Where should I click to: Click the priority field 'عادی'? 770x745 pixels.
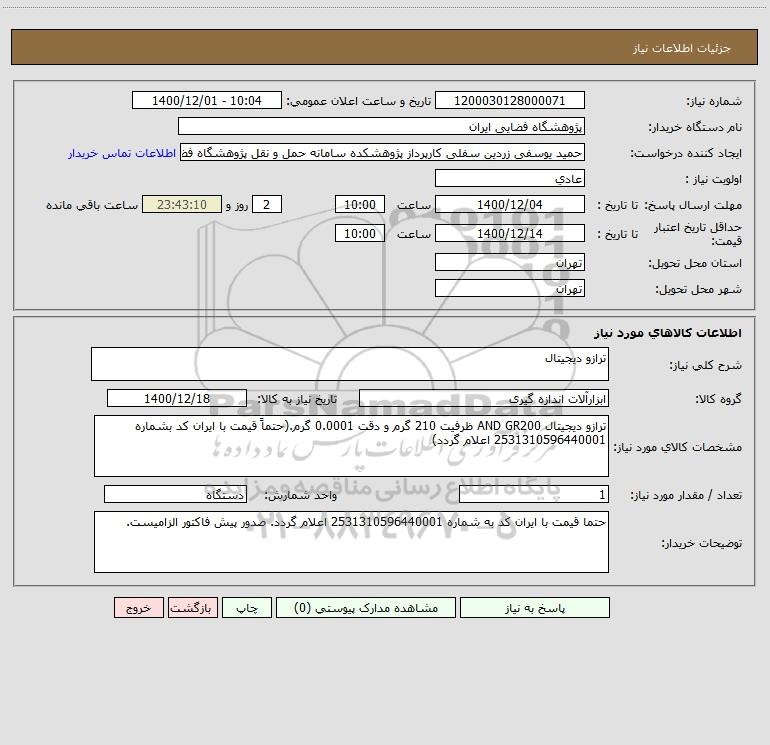coord(510,178)
